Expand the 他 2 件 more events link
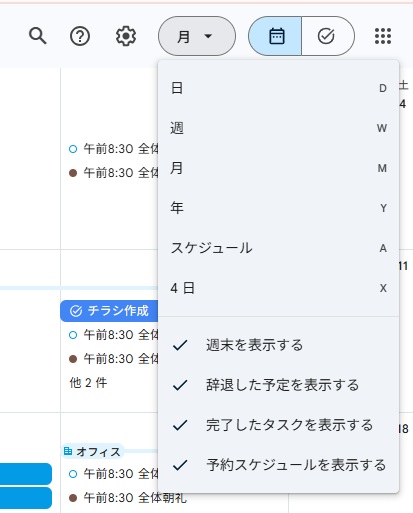Image resolution: width=413 pixels, height=513 pixels. (x=88, y=383)
